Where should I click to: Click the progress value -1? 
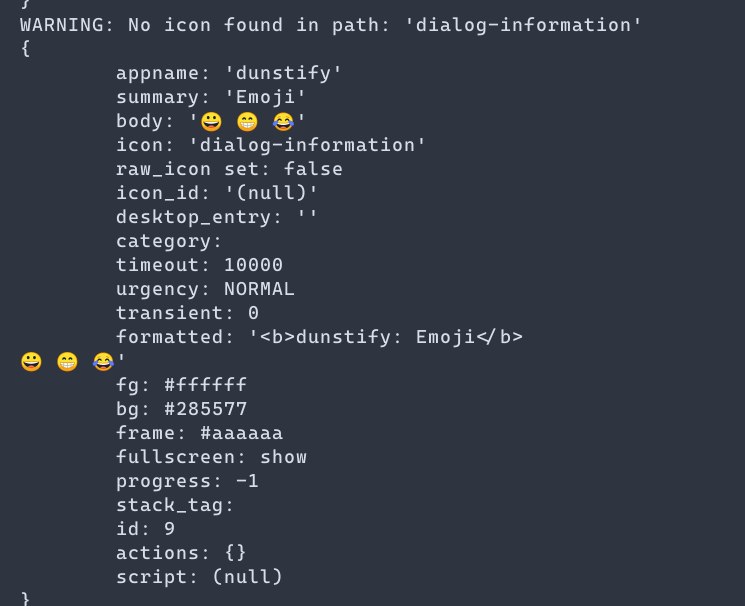[247, 481]
